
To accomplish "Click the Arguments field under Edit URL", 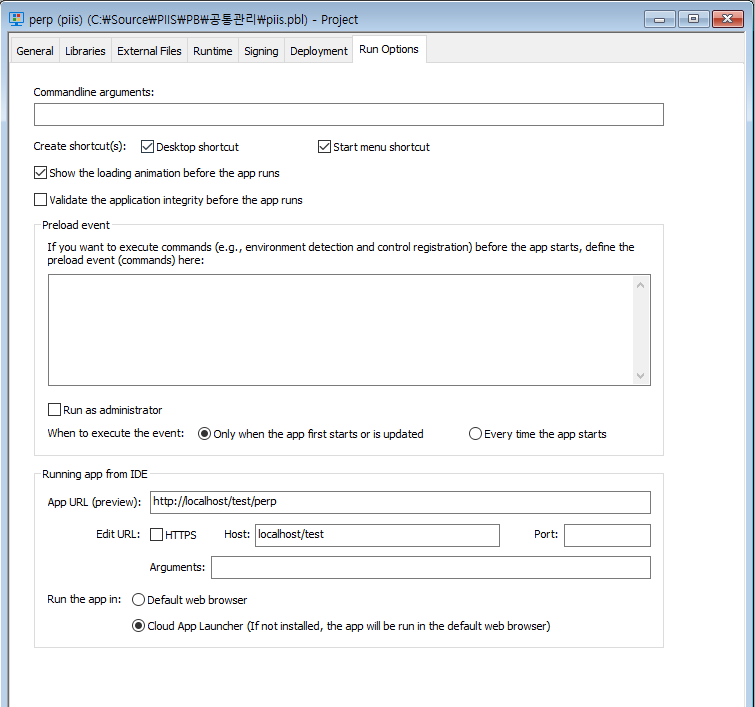I will tap(431, 567).
